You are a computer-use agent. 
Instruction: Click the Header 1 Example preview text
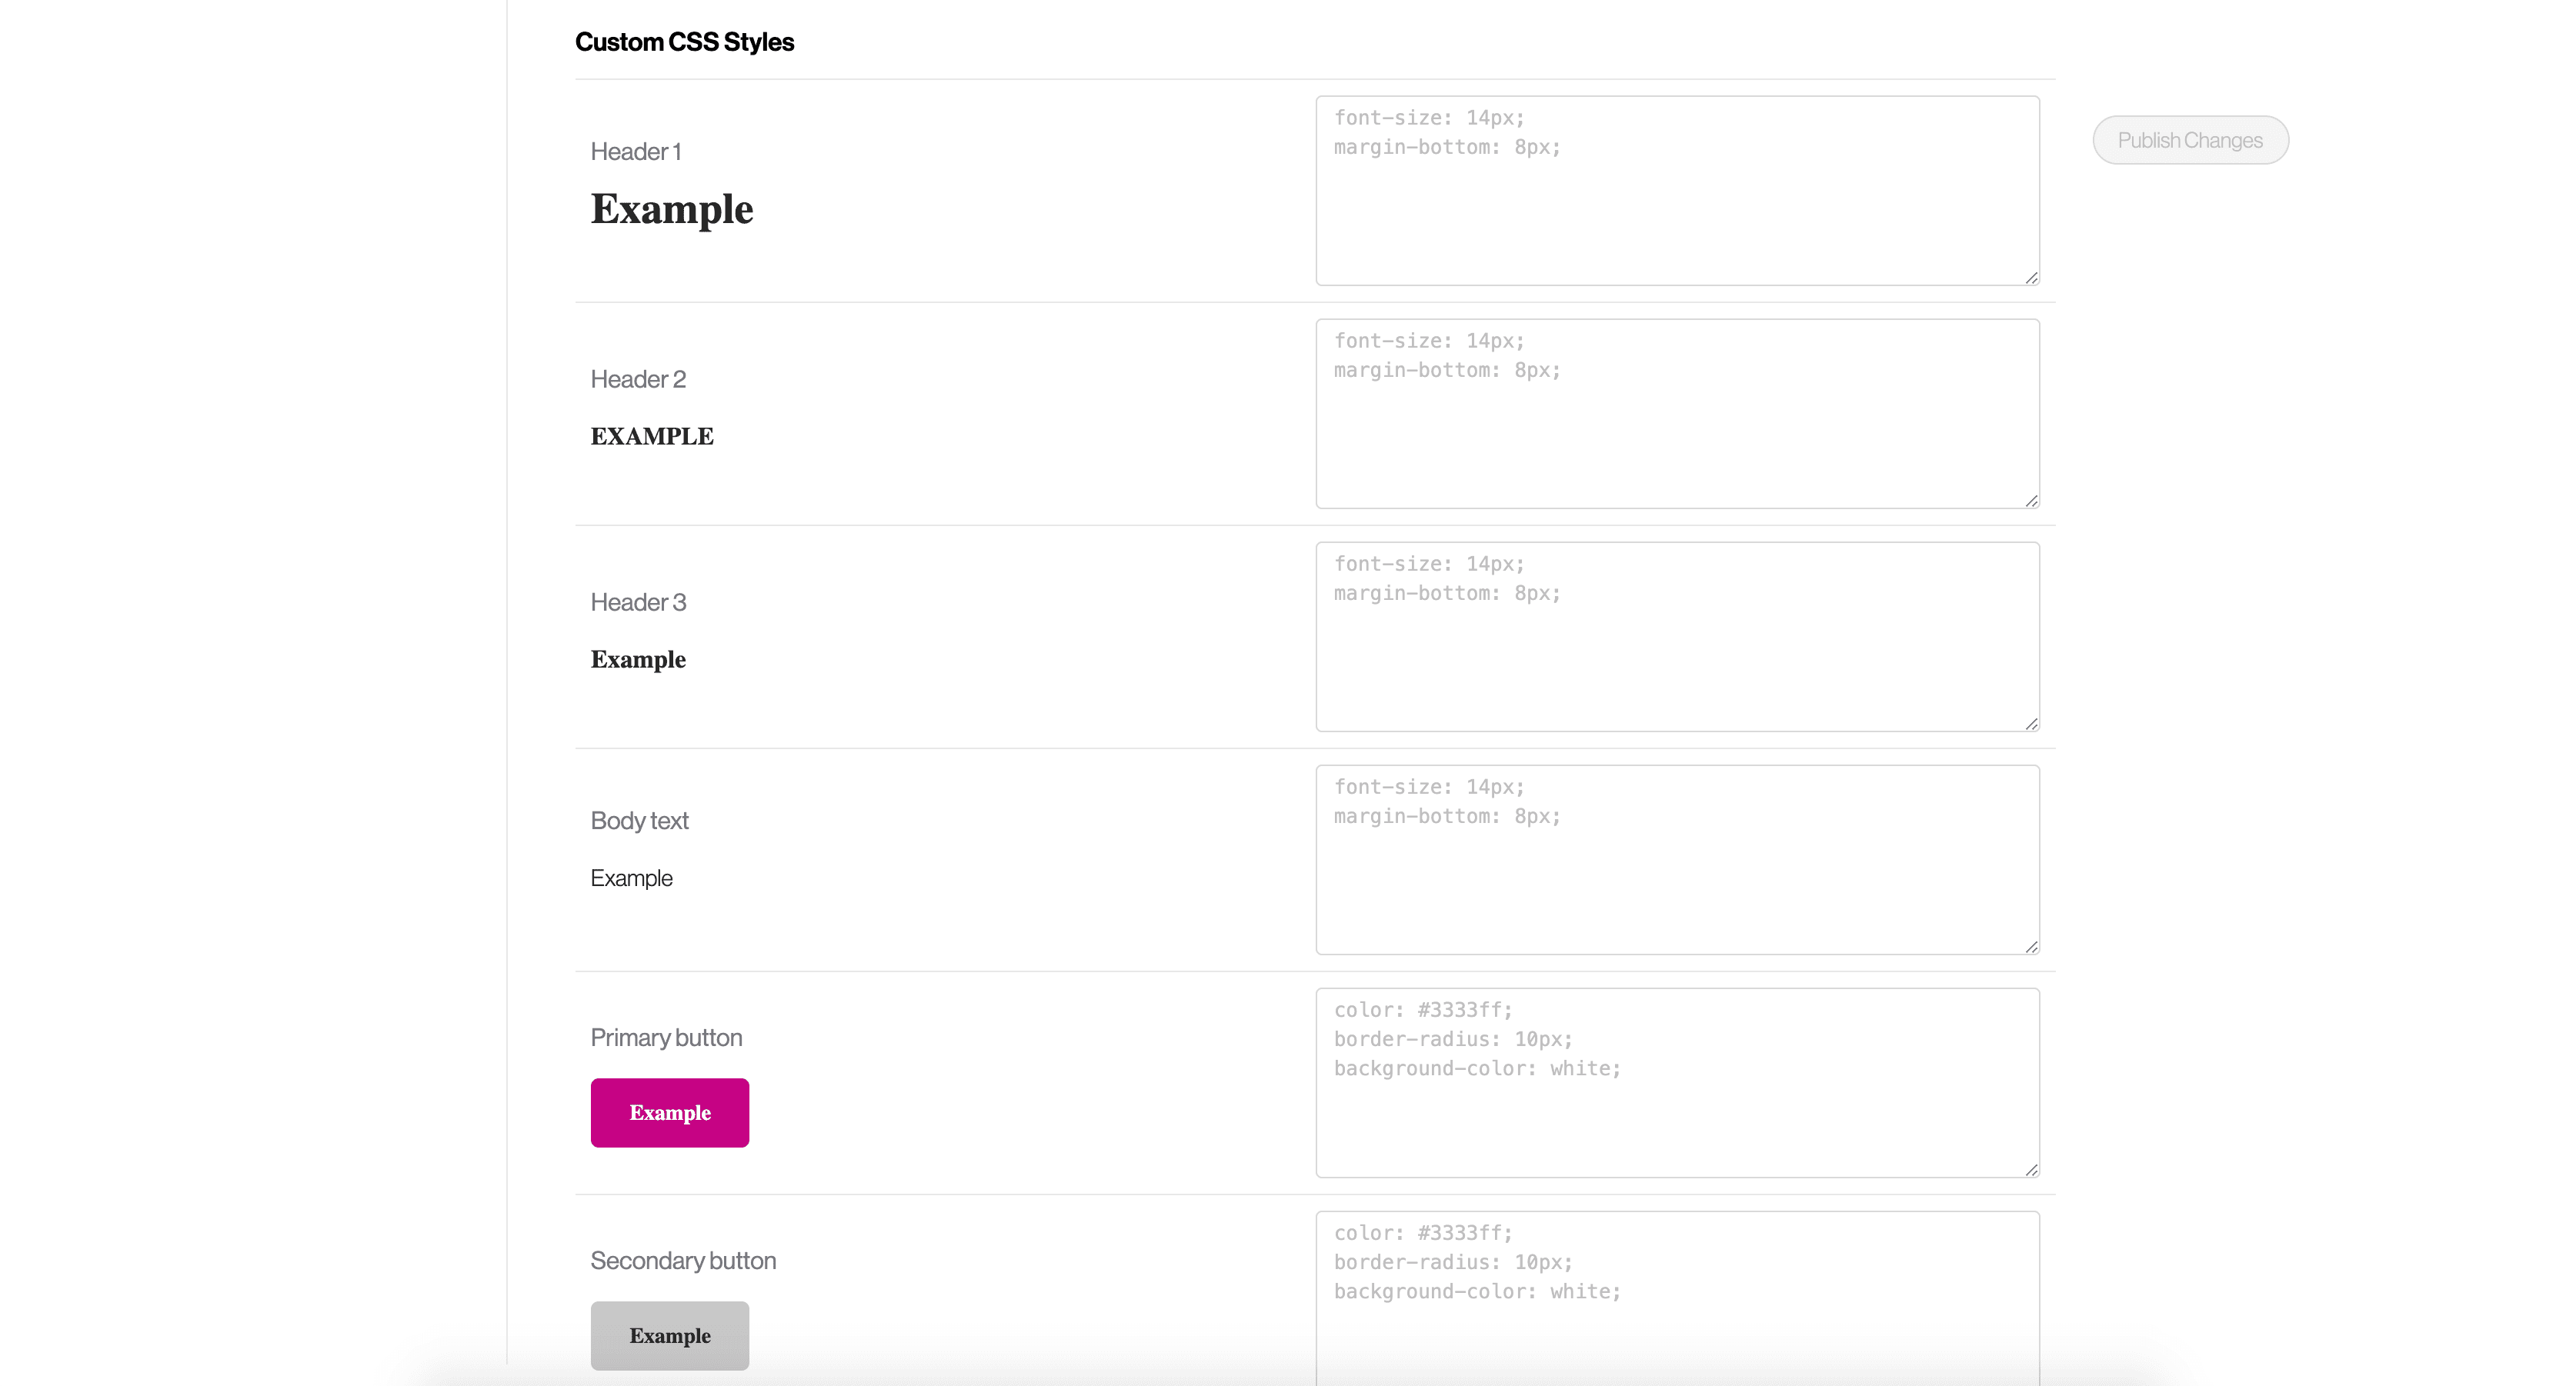point(671,209)
